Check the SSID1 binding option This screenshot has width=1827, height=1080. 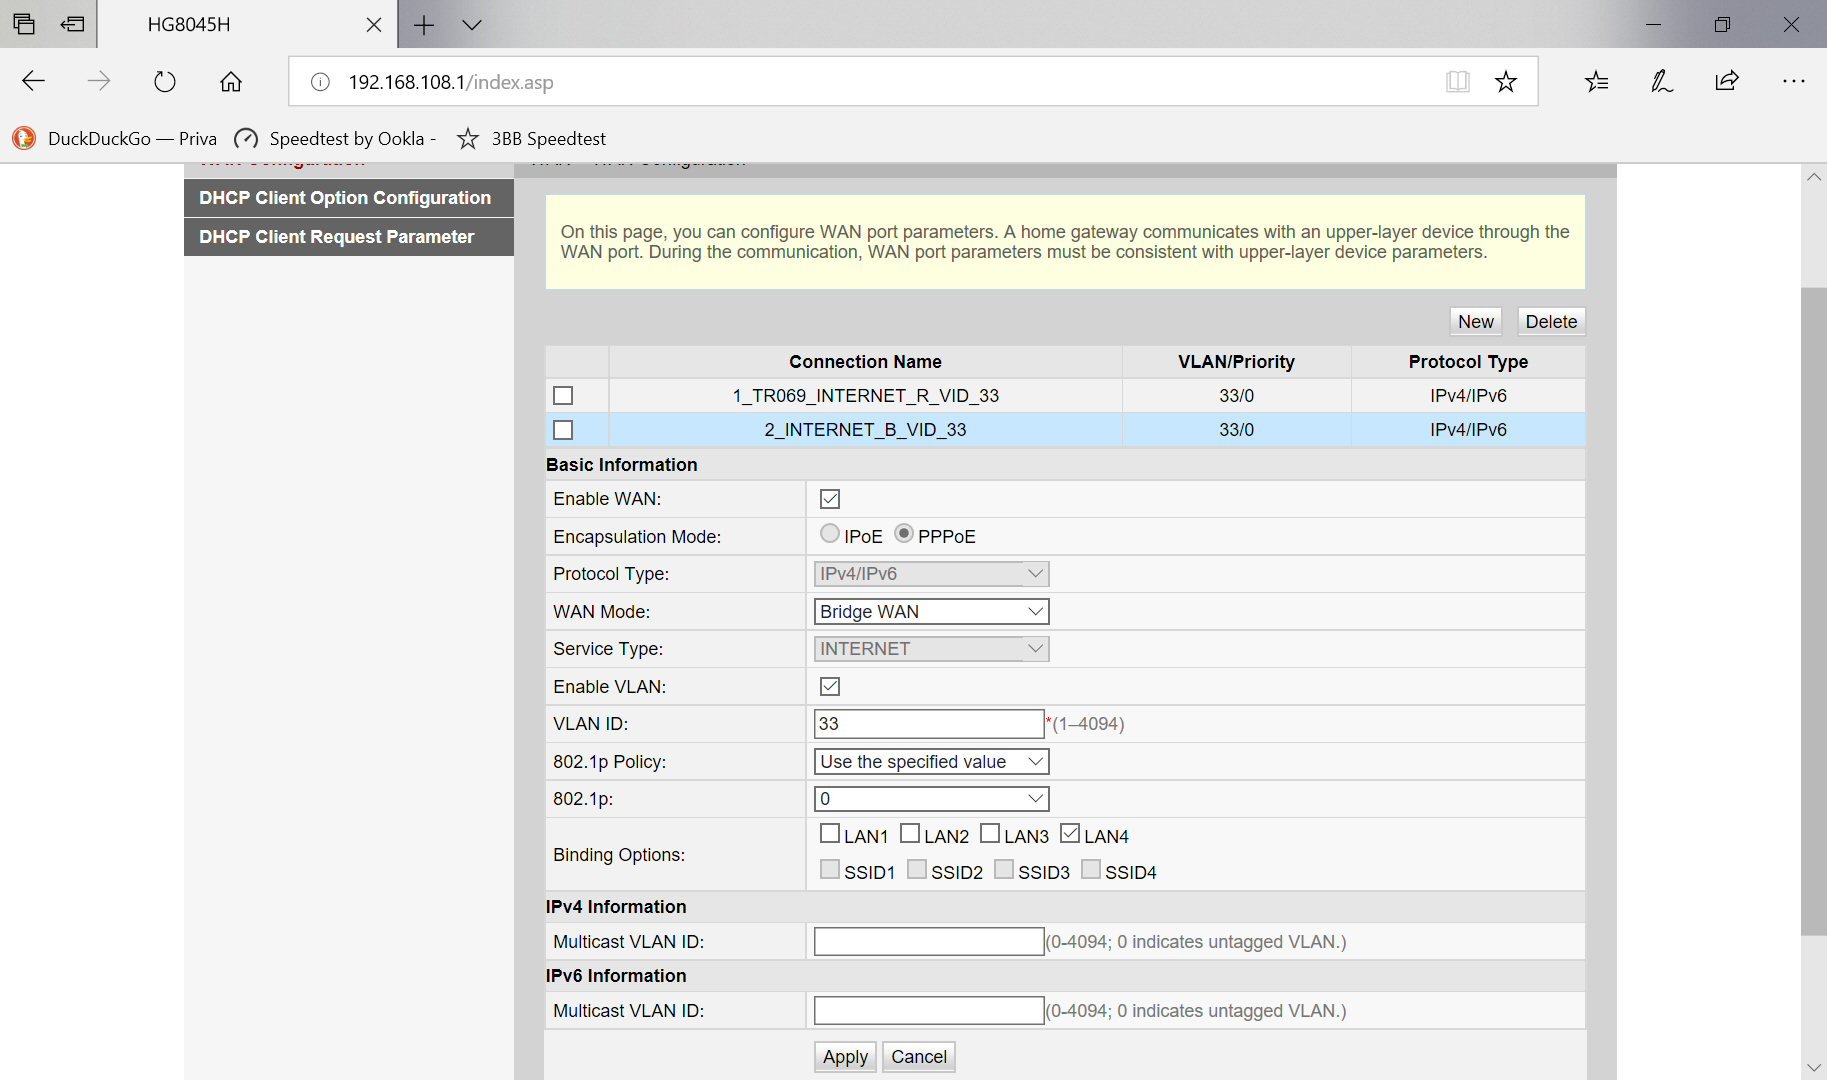(x=830, y=870)
